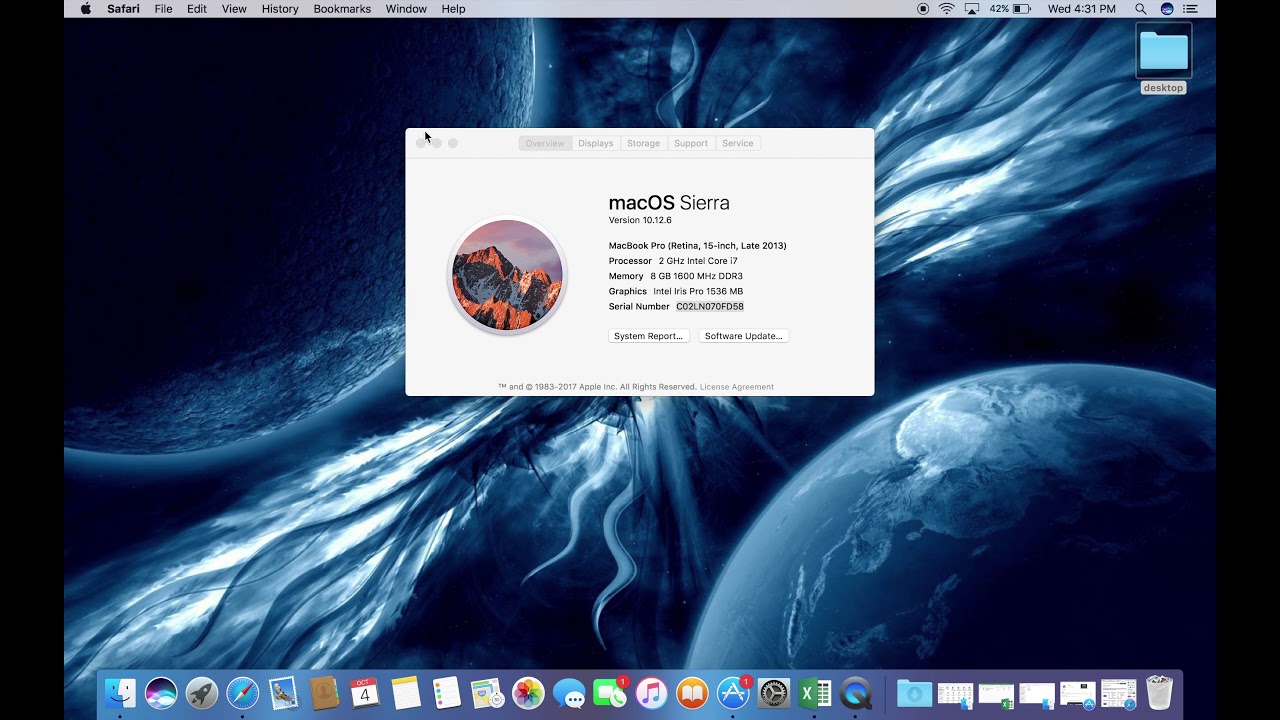
Task: Open the Help menu
Action: point(453,9)
